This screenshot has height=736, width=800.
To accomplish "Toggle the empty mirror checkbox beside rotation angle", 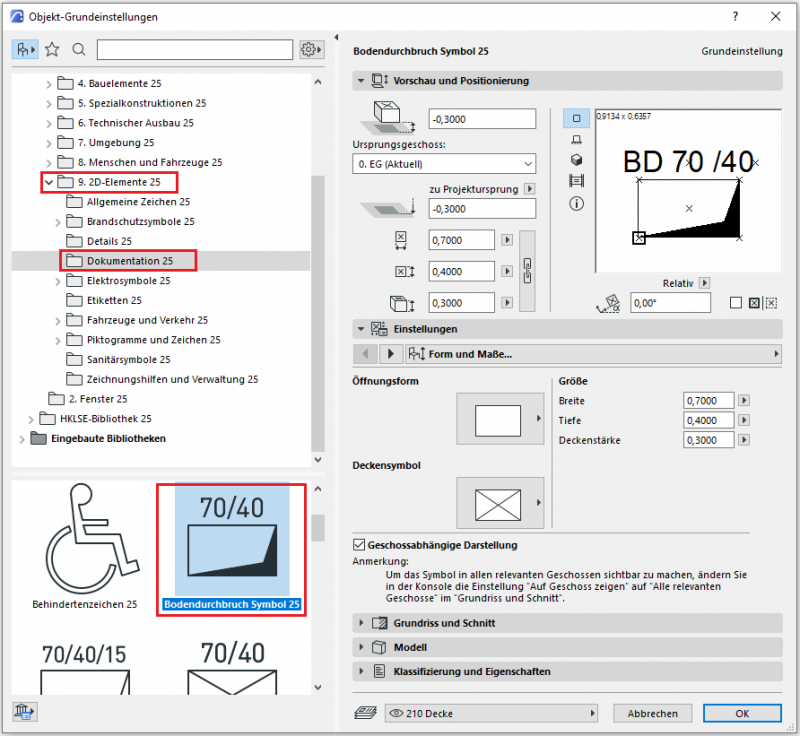I will (x=735, y=303).
